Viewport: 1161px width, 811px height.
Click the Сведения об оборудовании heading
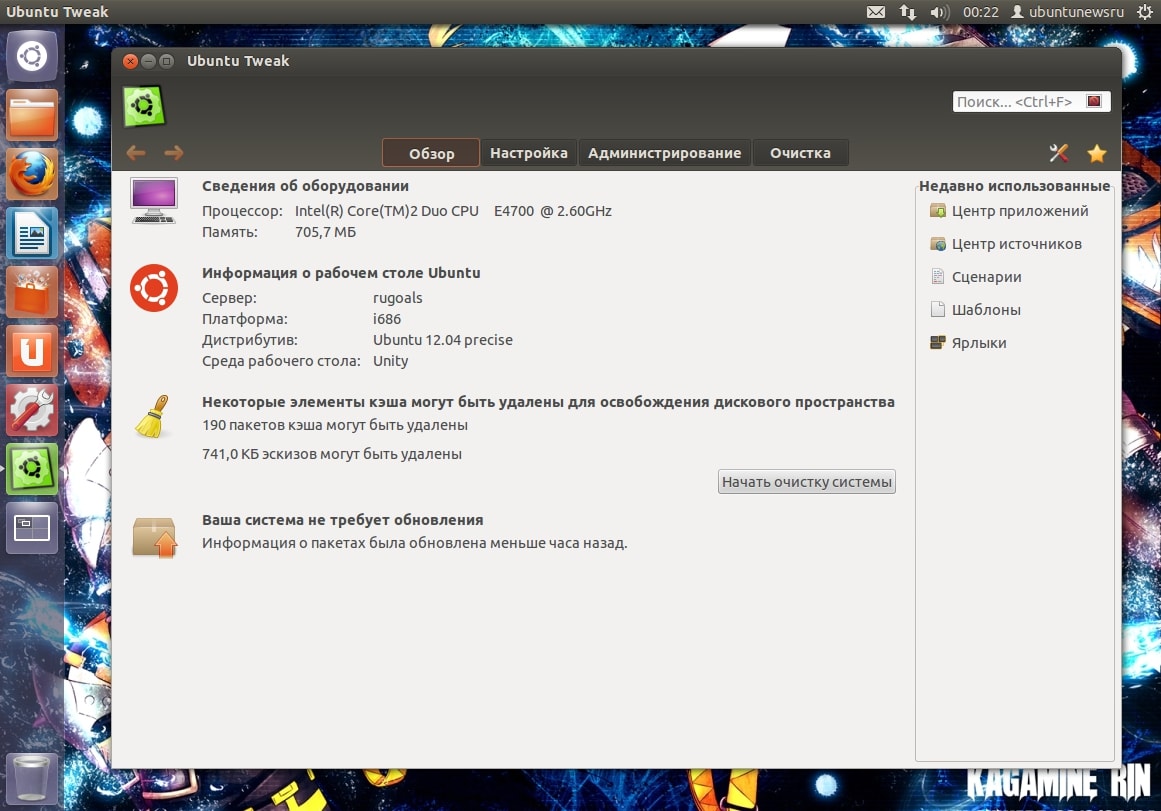pos(305,186)
